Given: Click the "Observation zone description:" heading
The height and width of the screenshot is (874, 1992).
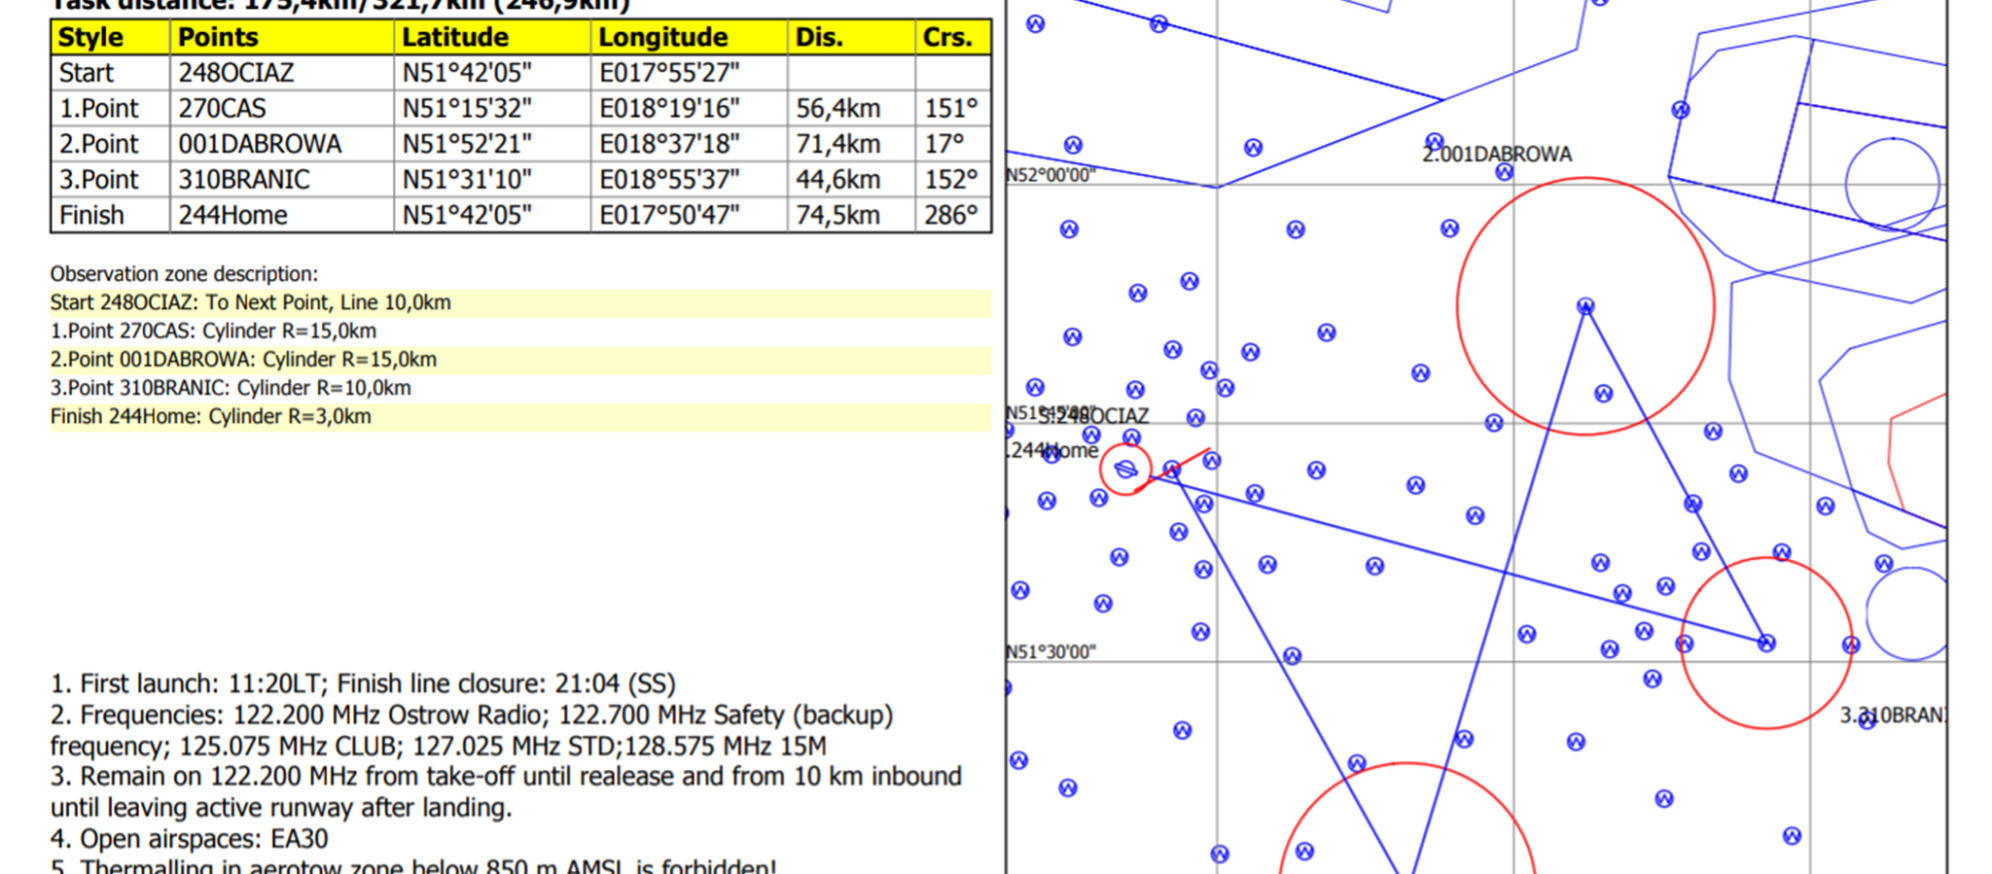Looking at the screenshot, I should 184,274.
